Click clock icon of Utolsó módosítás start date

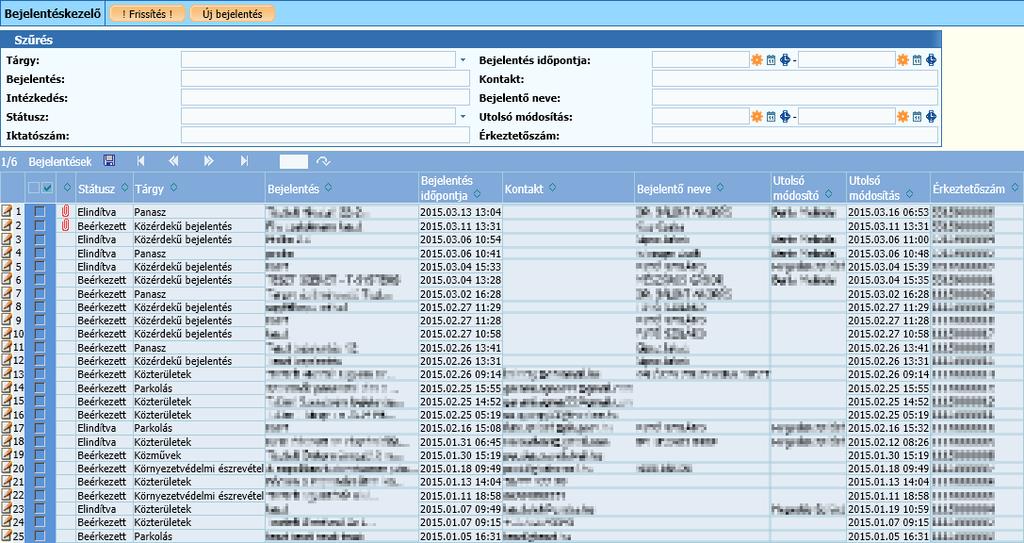point(785,117)
